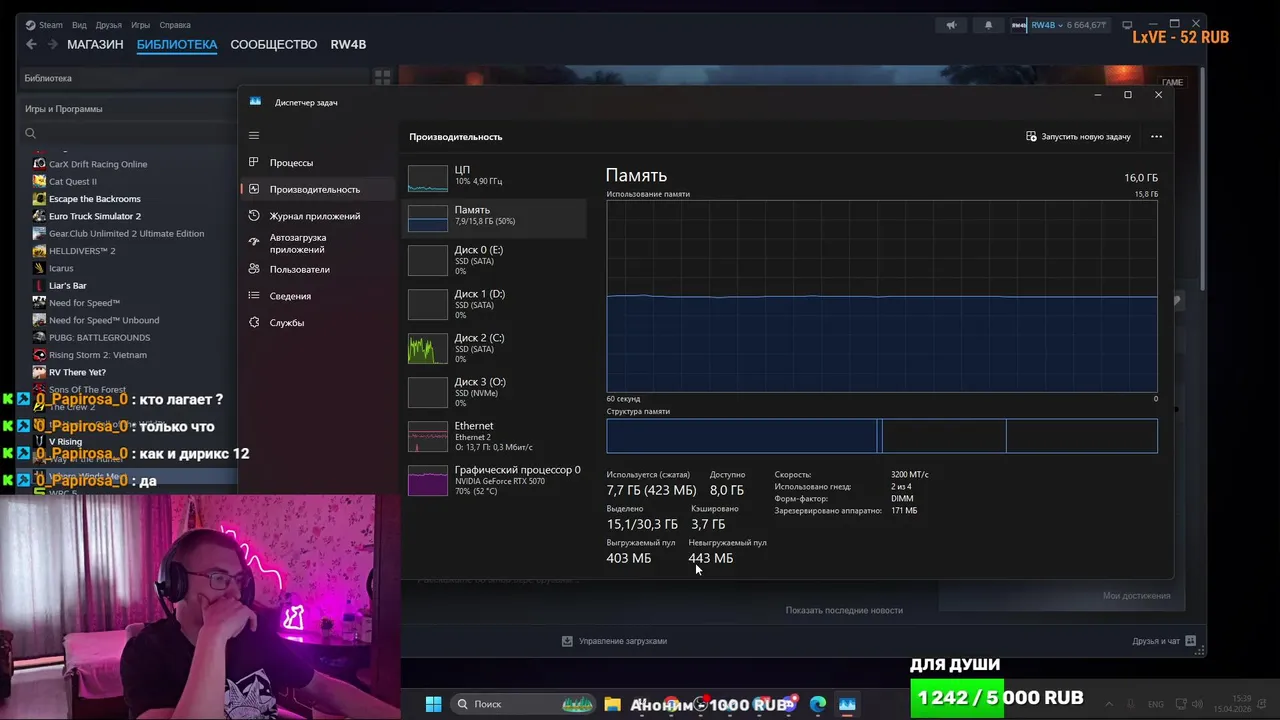Open the Игры menu in Steam

click(x=141, y=25)
